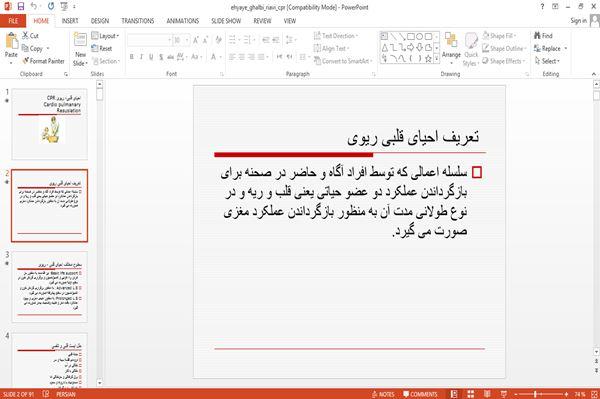This screenshot has width=600, height=399.
Task: Insert a text box from shapes gallery
Action: 384,37
